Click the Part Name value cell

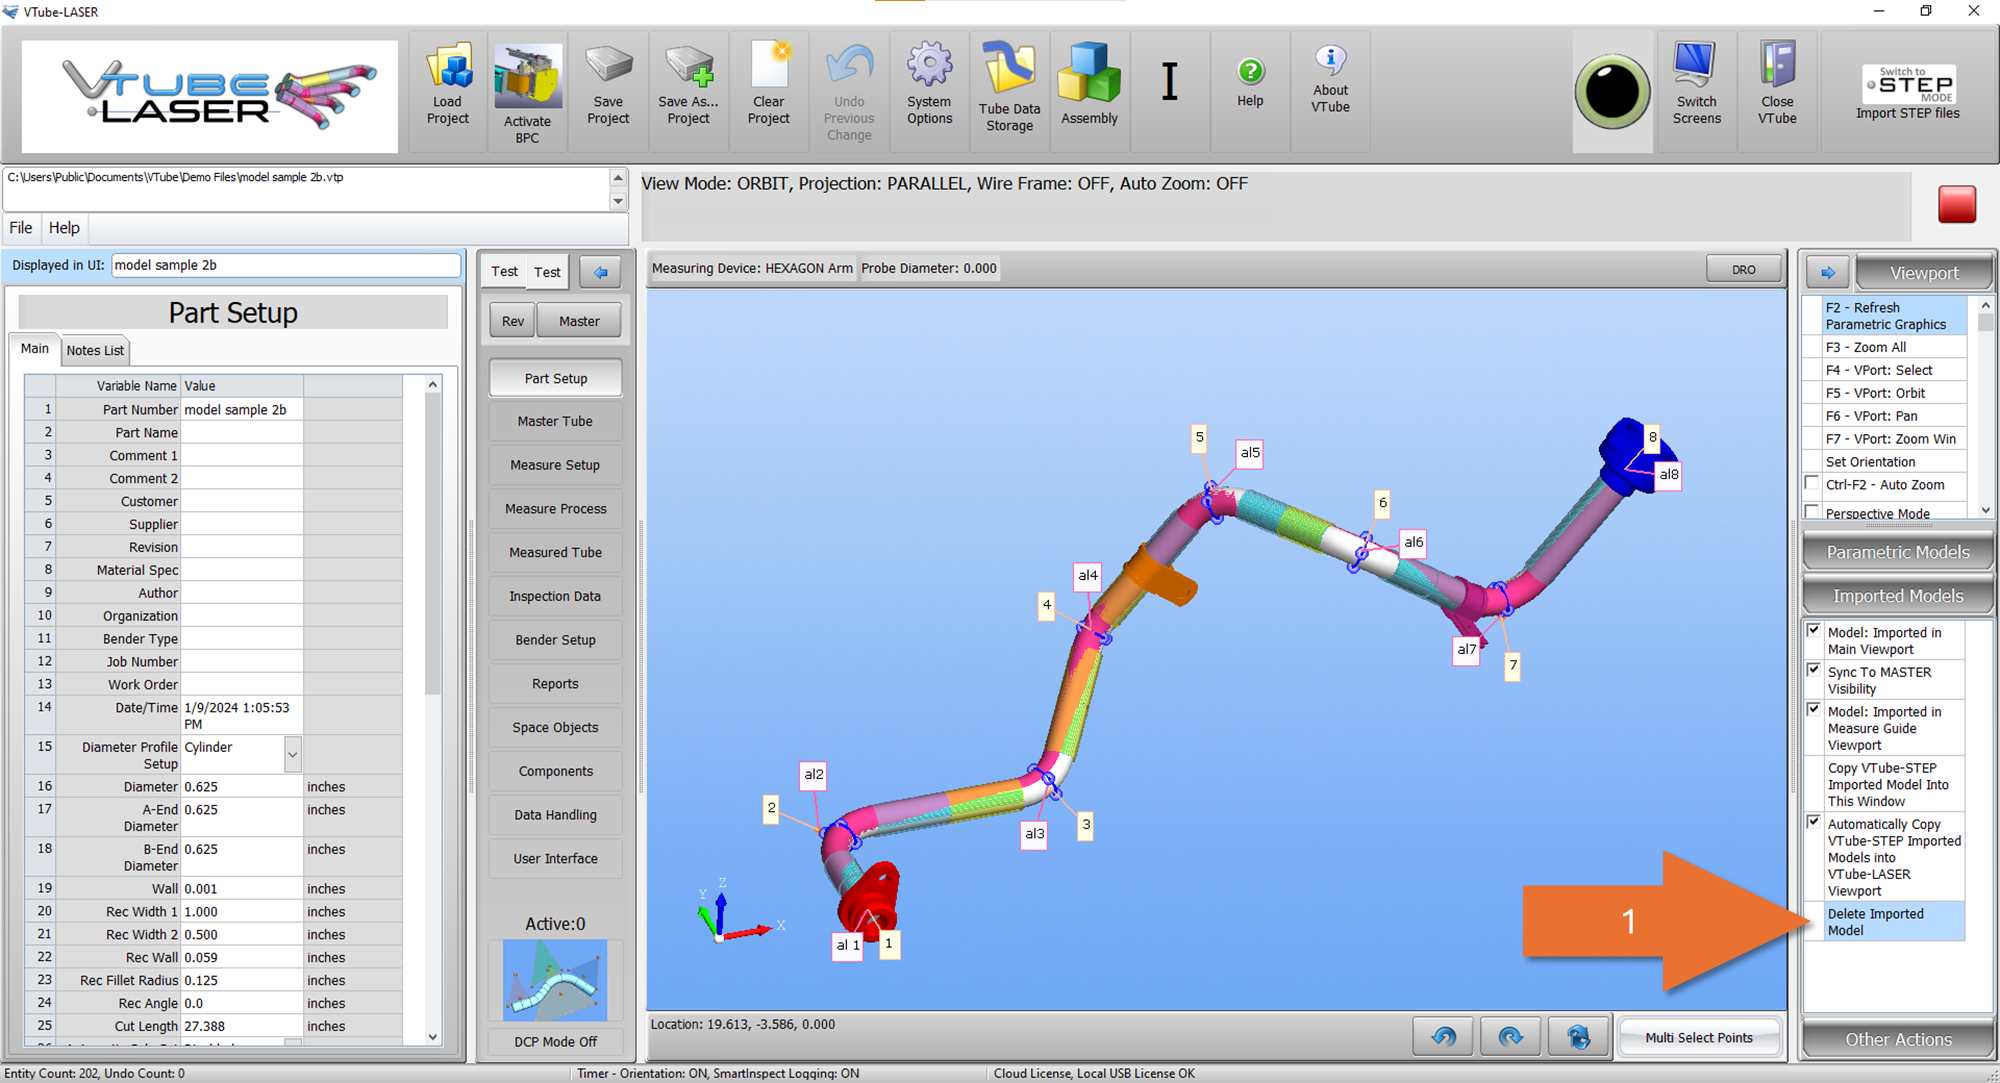[x=242, y=433]
